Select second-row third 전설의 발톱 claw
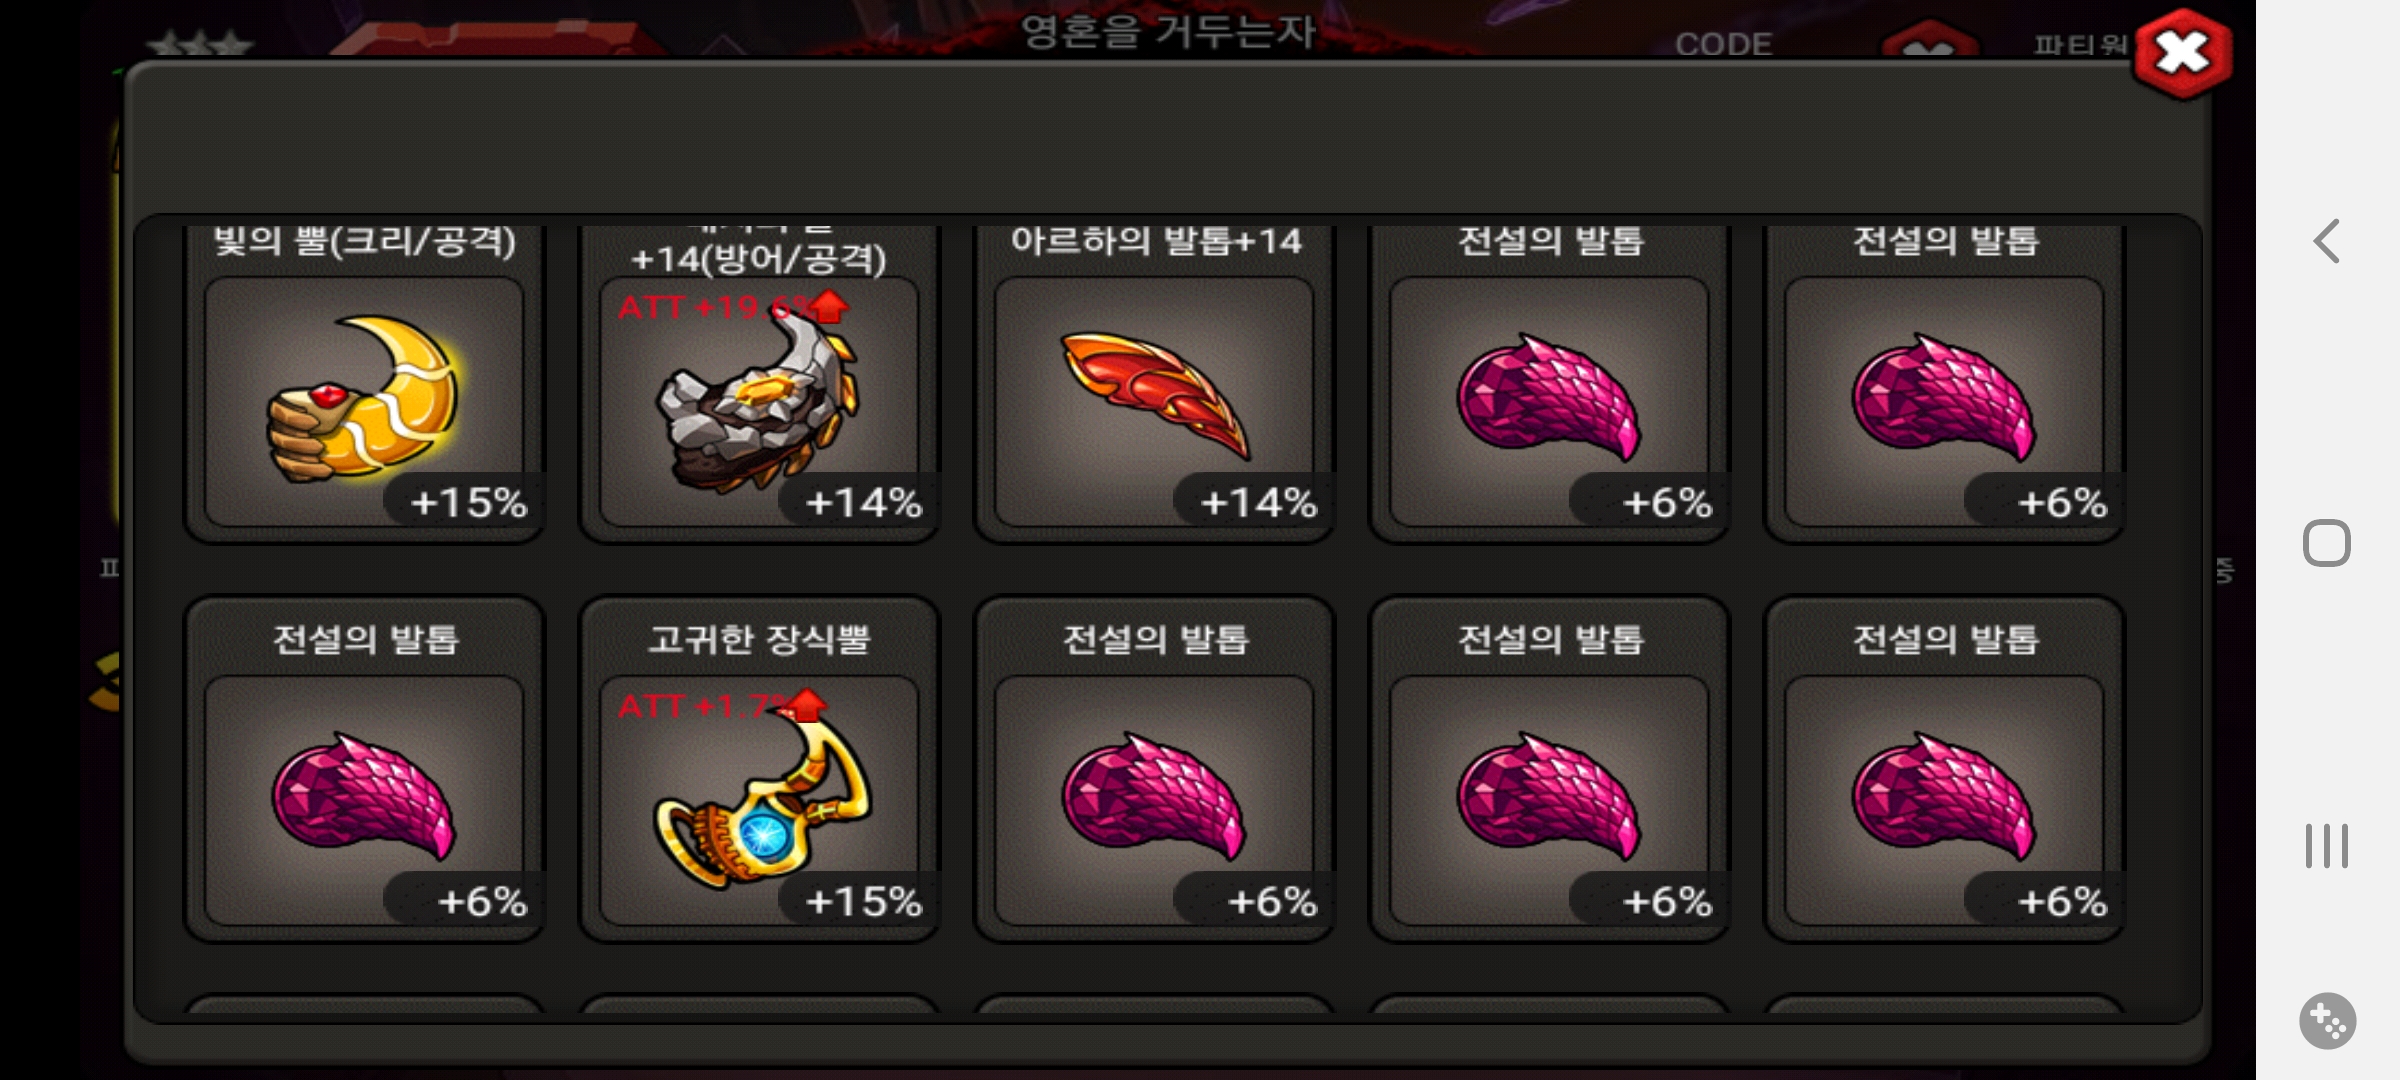This screenshot has width=2400, height=1080. pos(1154,770)
